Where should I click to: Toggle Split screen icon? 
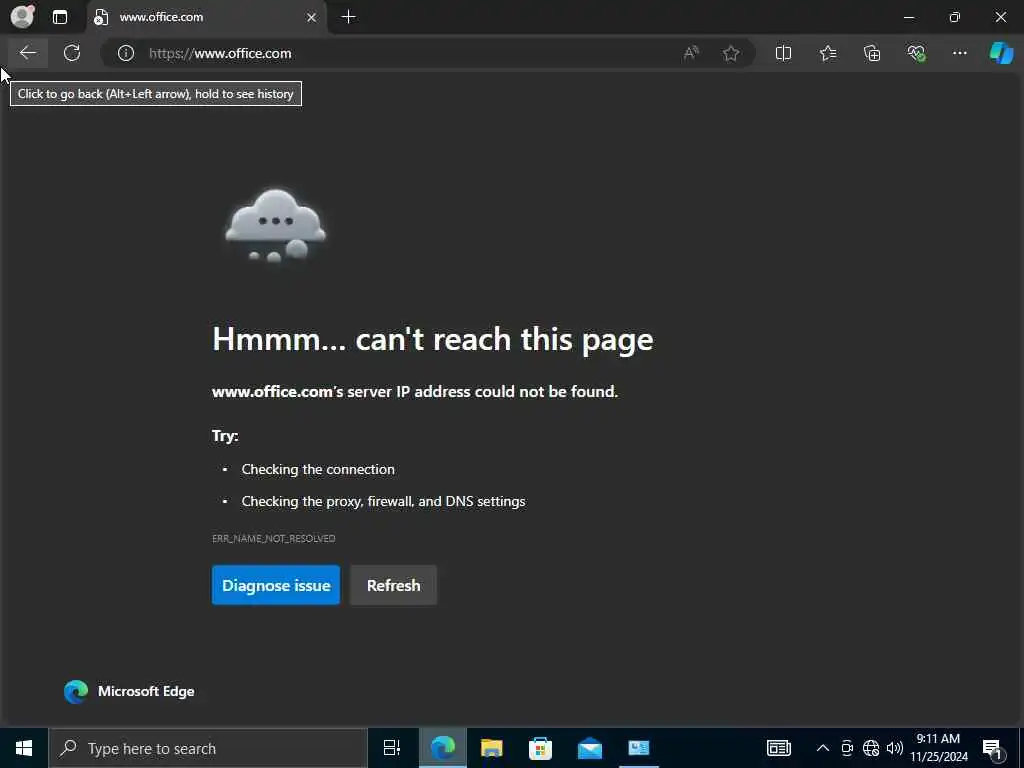(x=783, y=53)
